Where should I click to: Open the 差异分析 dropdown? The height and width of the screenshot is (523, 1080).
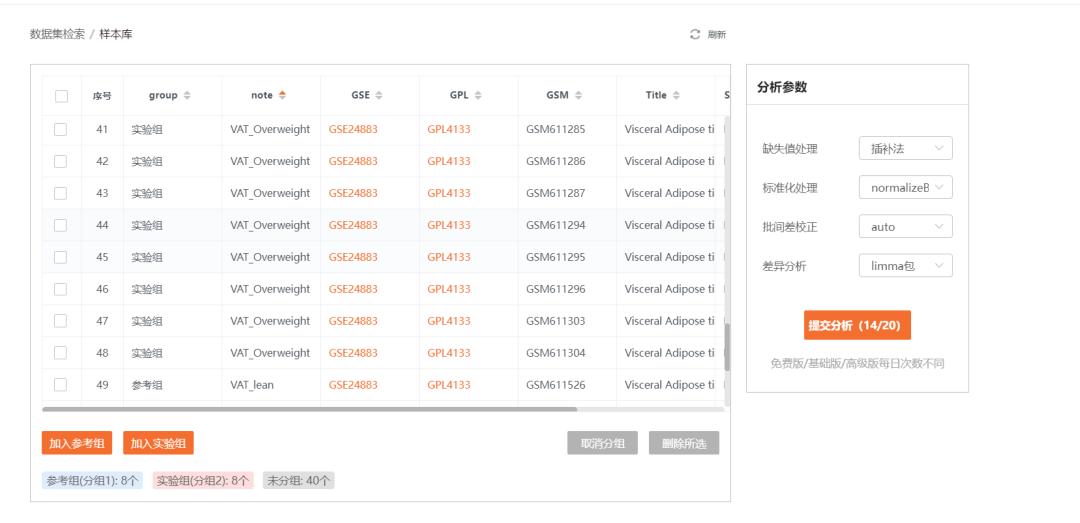coord(906,266)
